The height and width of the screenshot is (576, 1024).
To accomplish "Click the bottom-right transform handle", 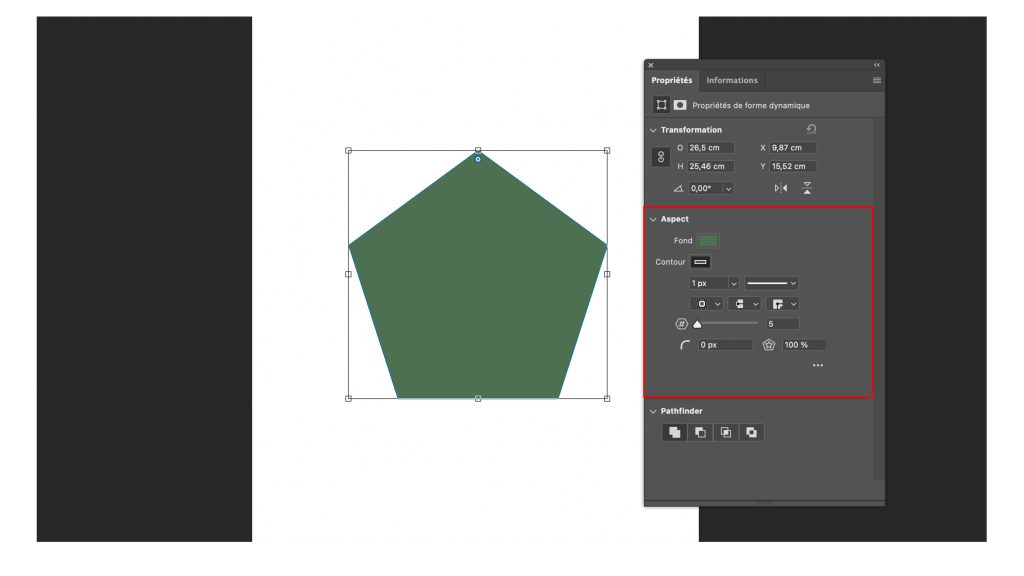I will coord(607,398).
